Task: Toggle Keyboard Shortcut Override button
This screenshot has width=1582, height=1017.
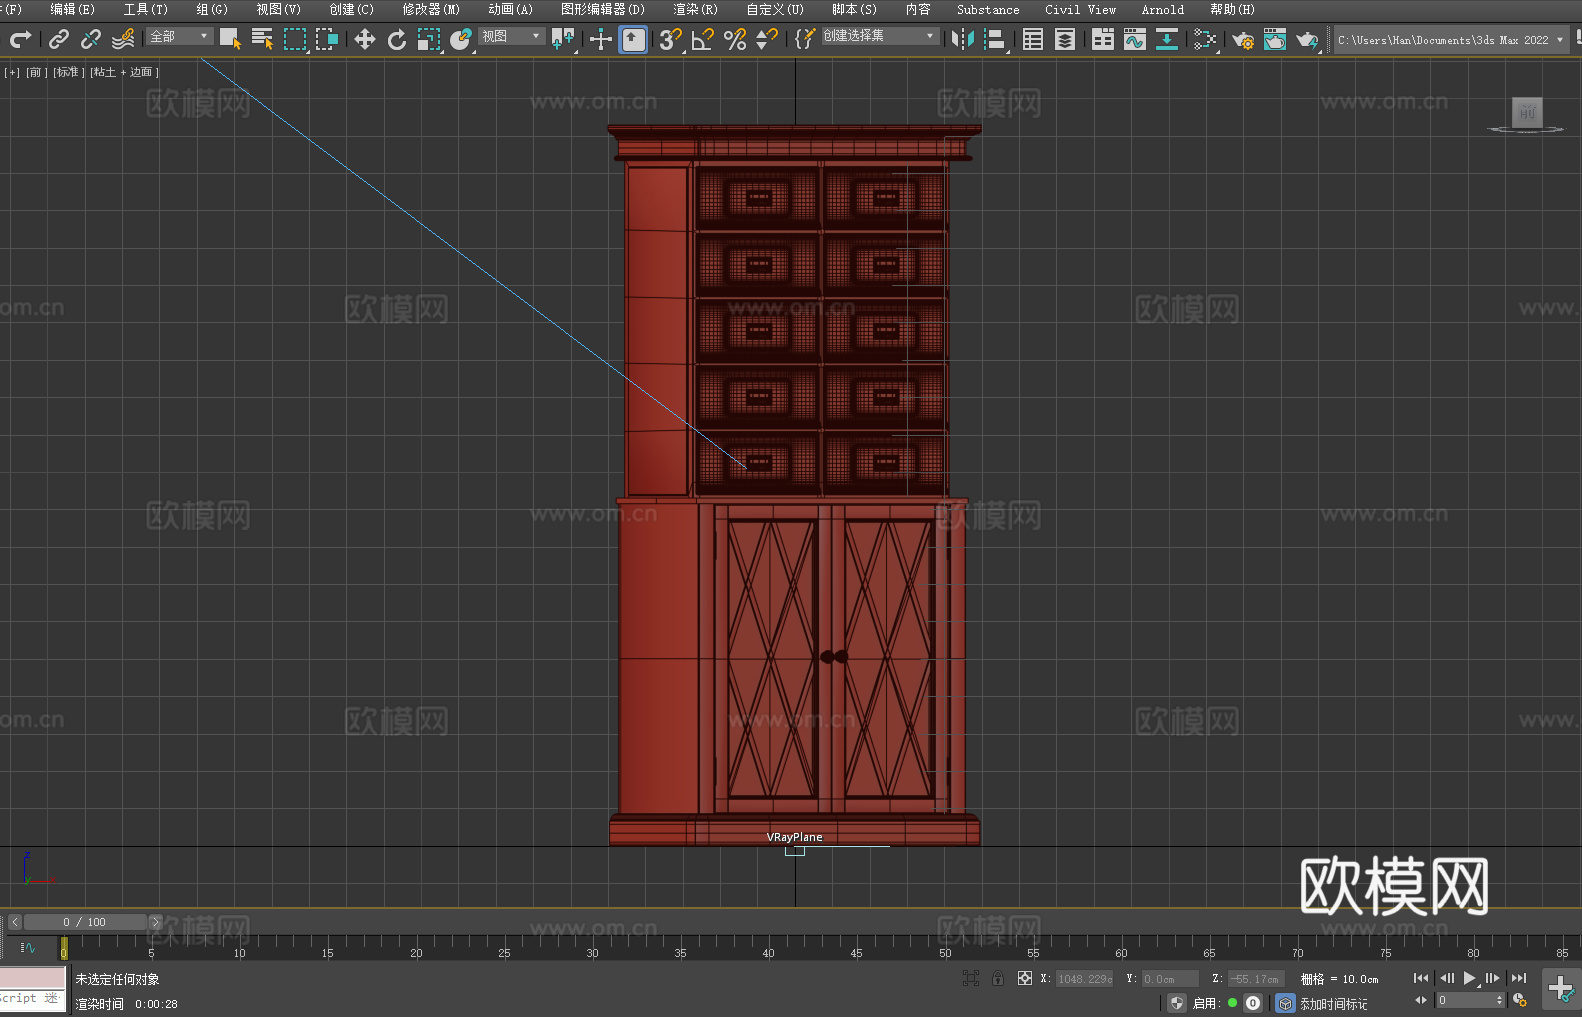Action: (x=633, y=39)
